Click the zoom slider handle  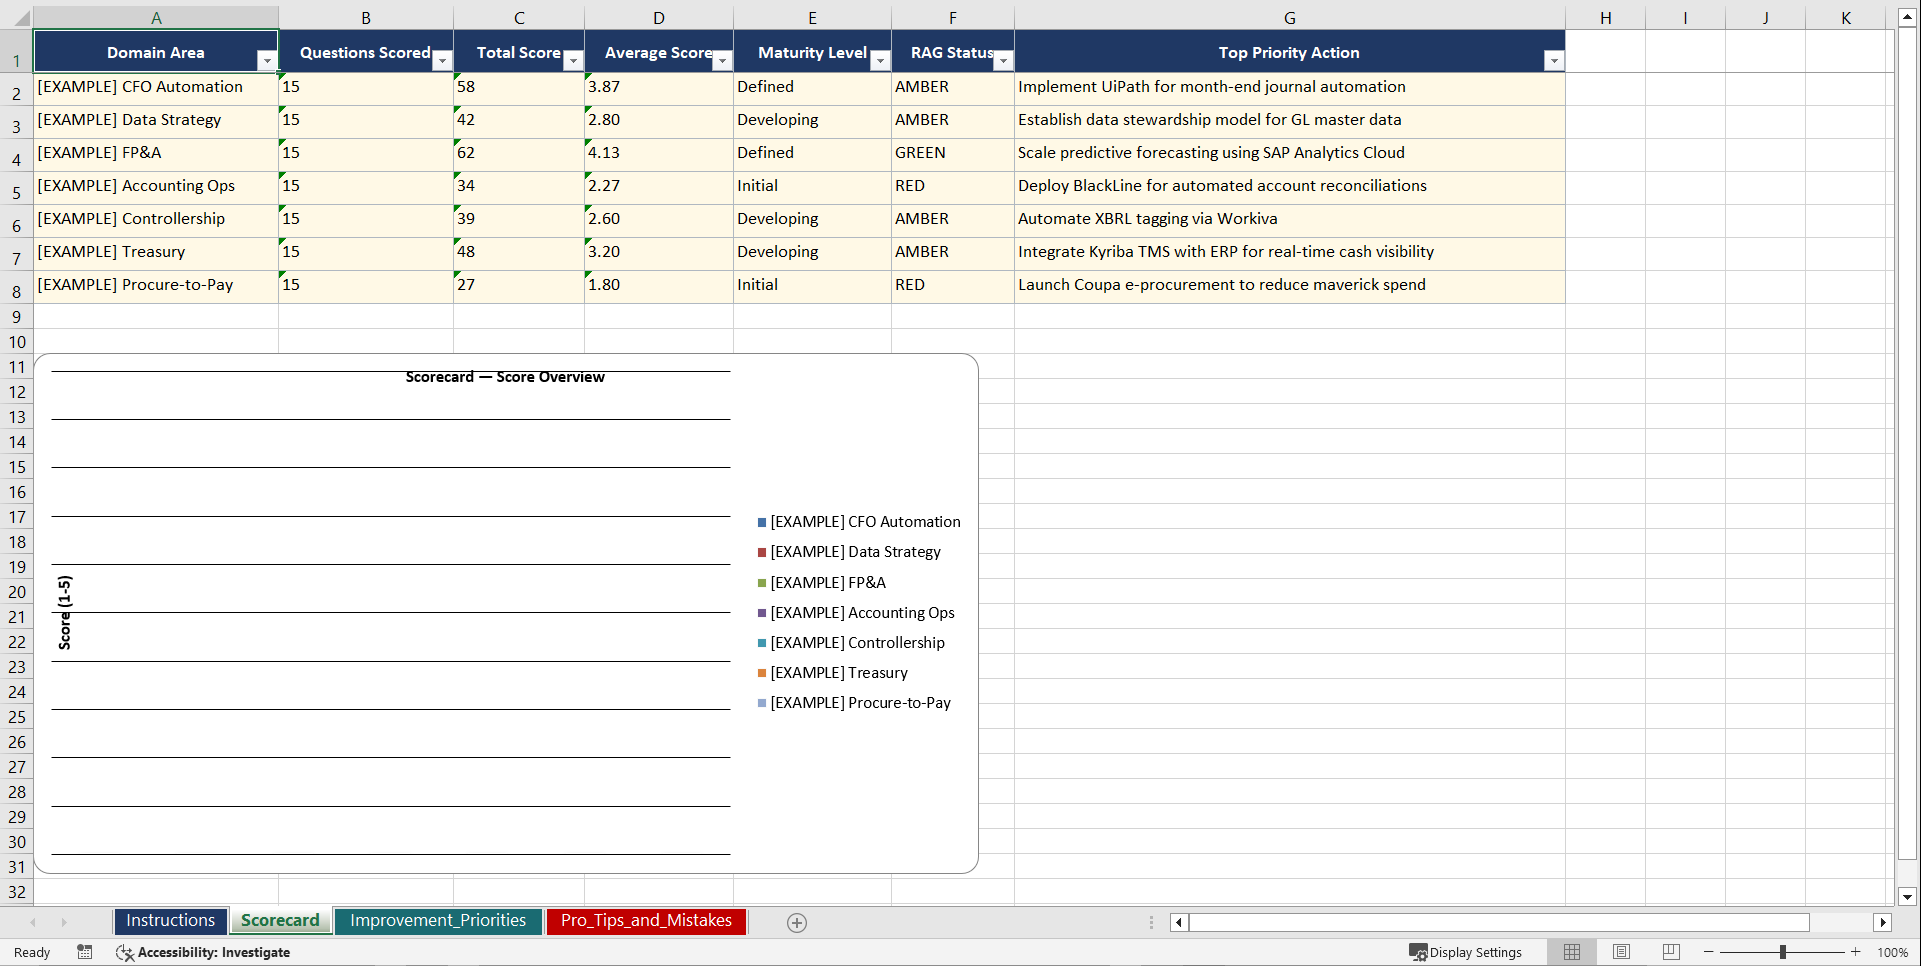[1782, 952]
